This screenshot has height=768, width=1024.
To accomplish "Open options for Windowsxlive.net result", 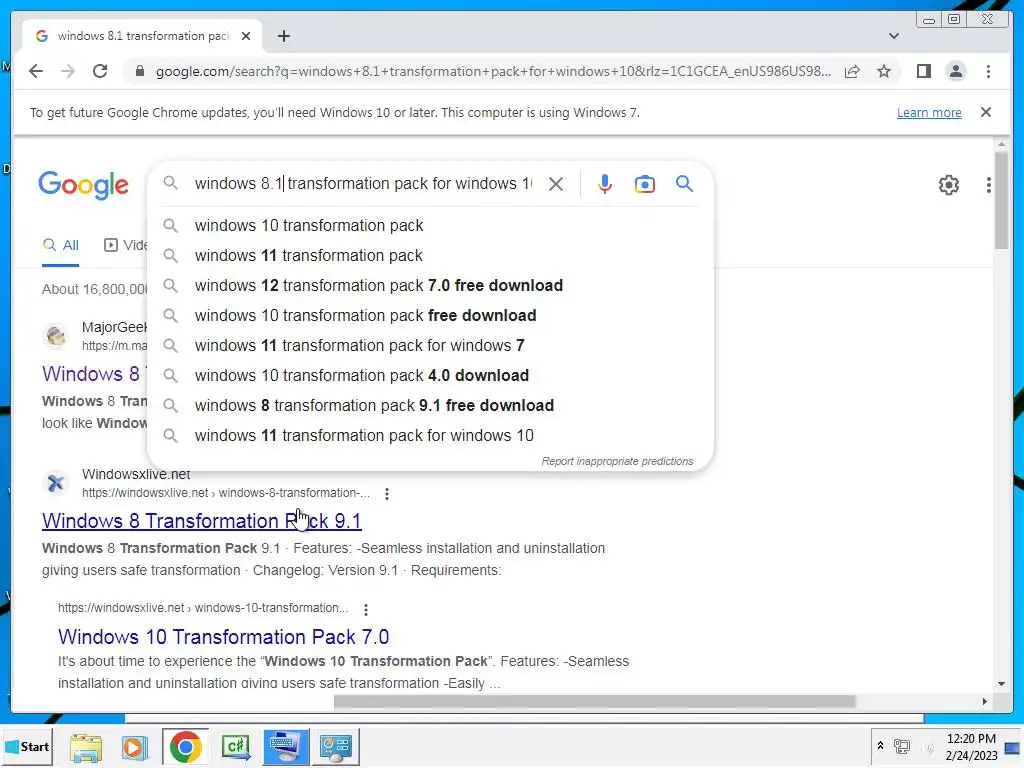I will (x=387, y=494).
